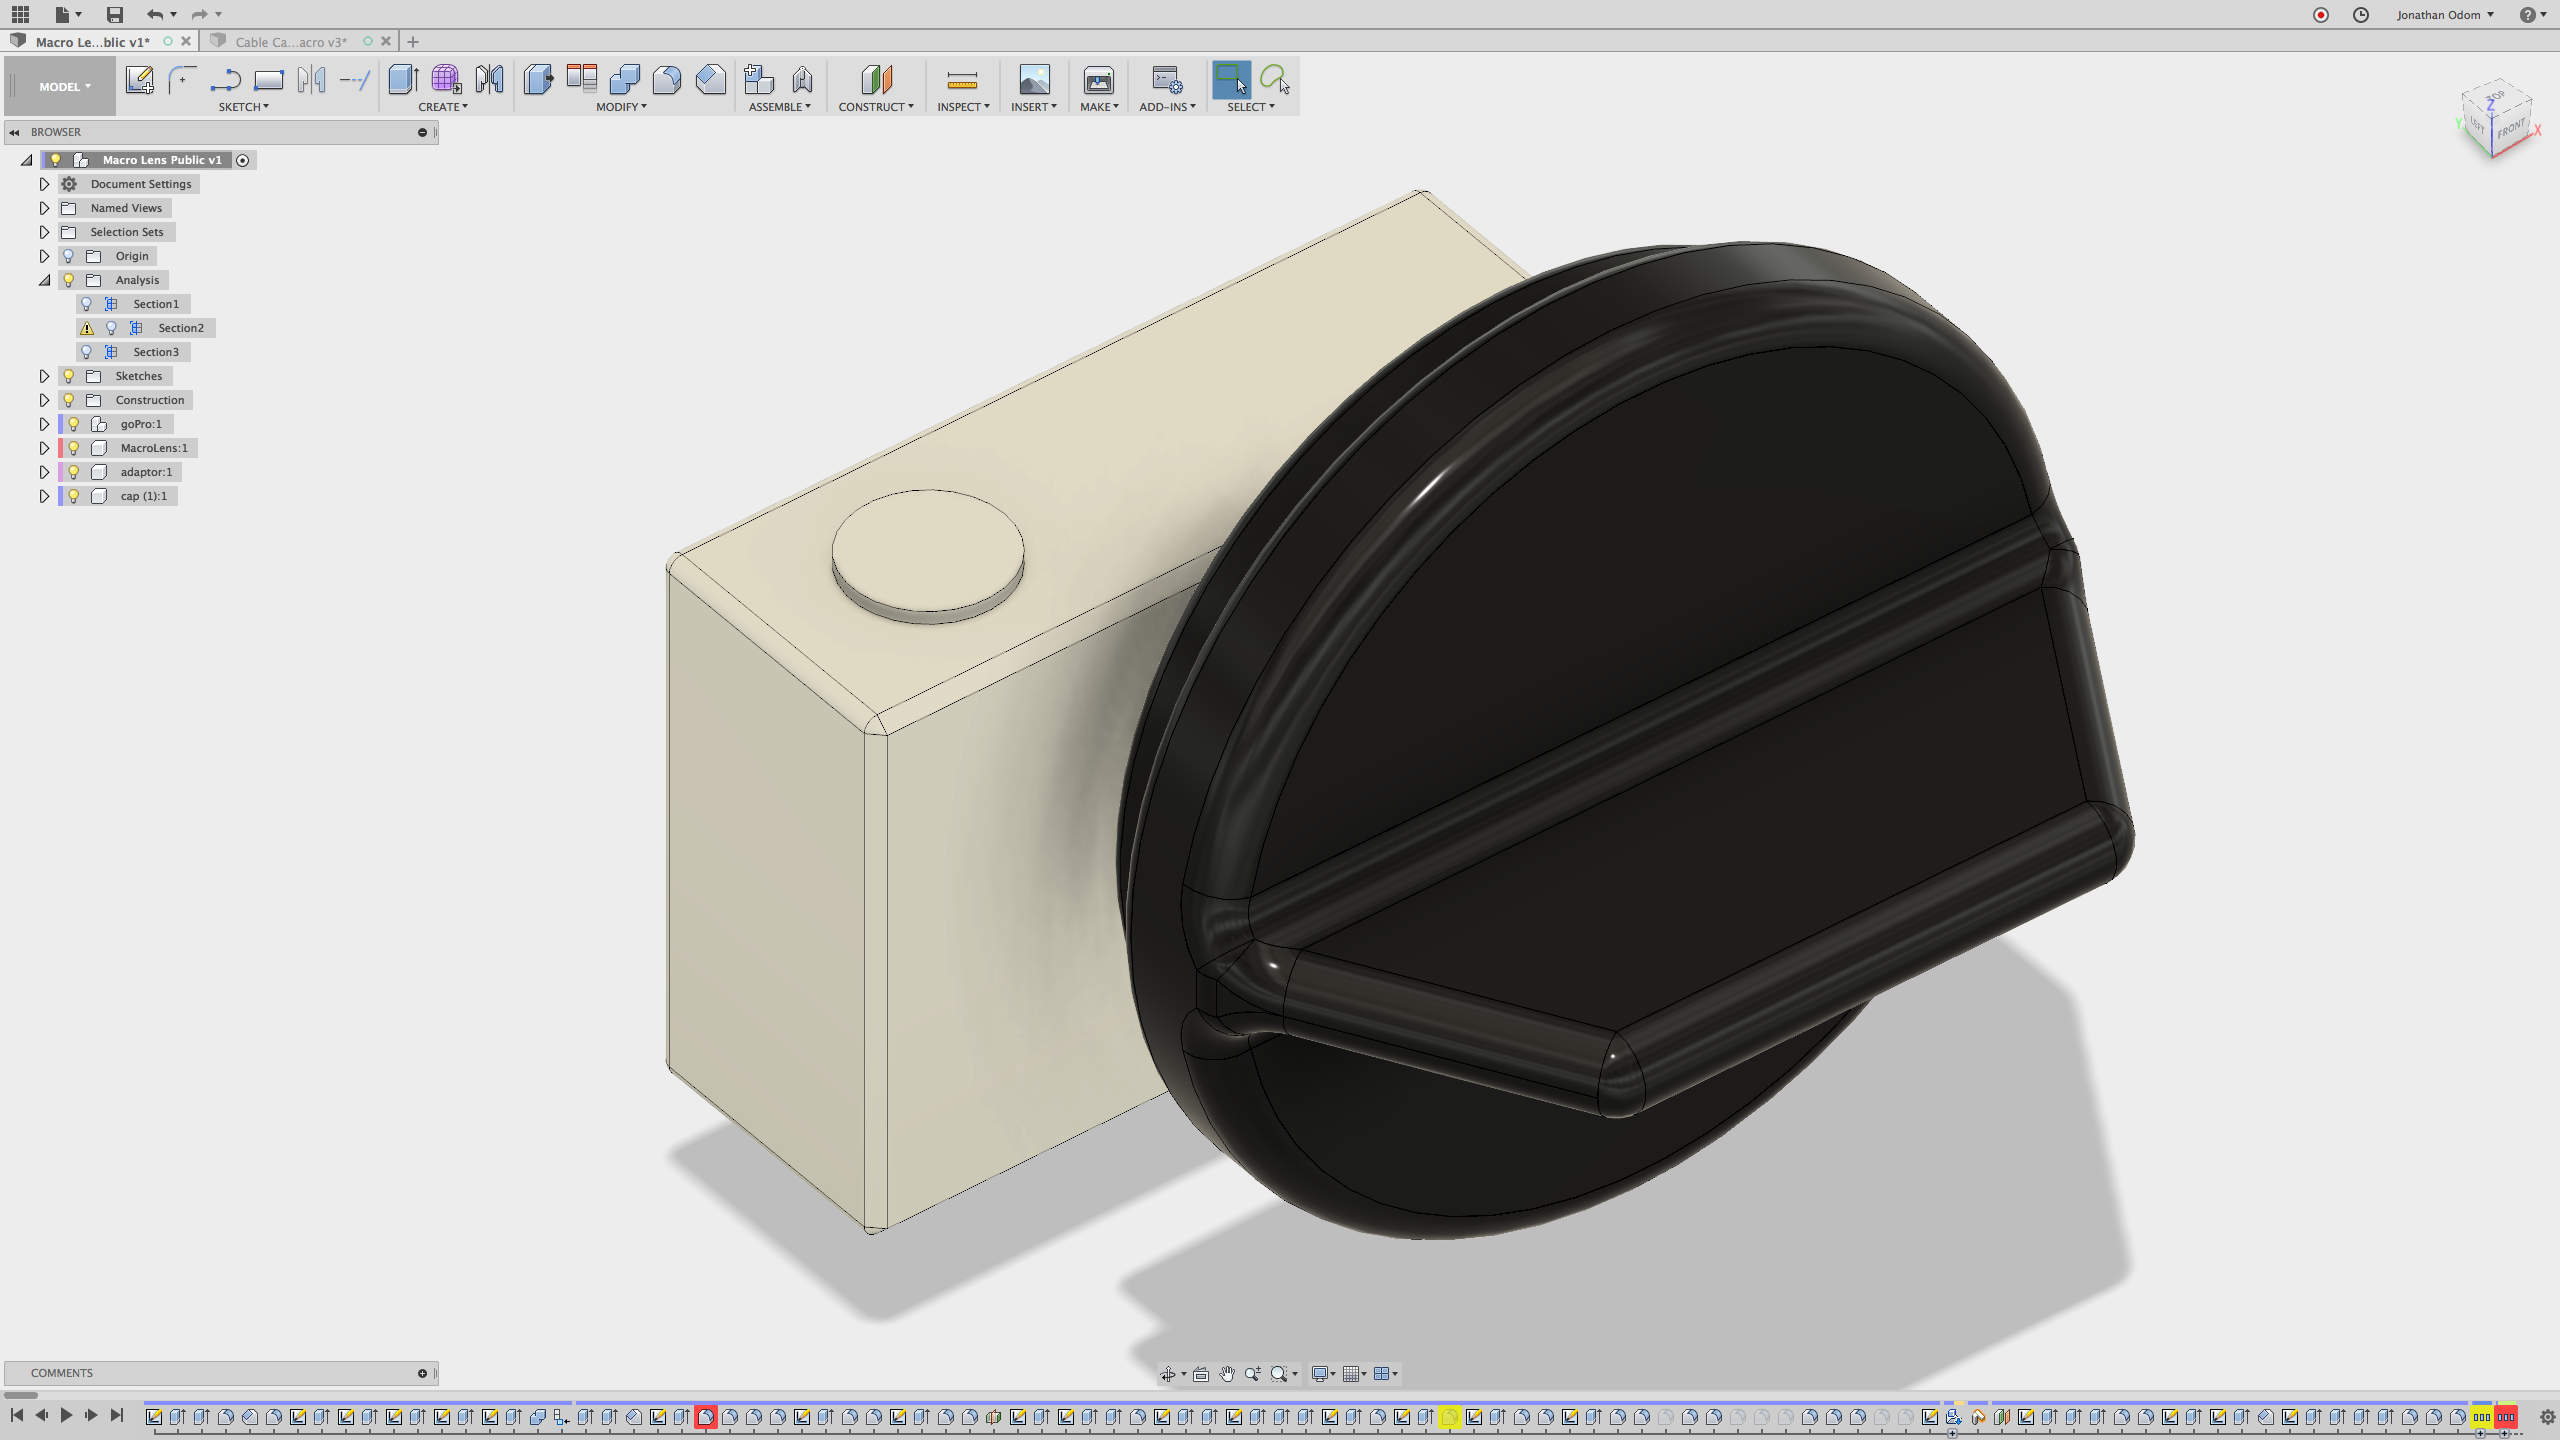Select the Chamfer modify tool
2560x1440 pixels.
coord(710,79)
